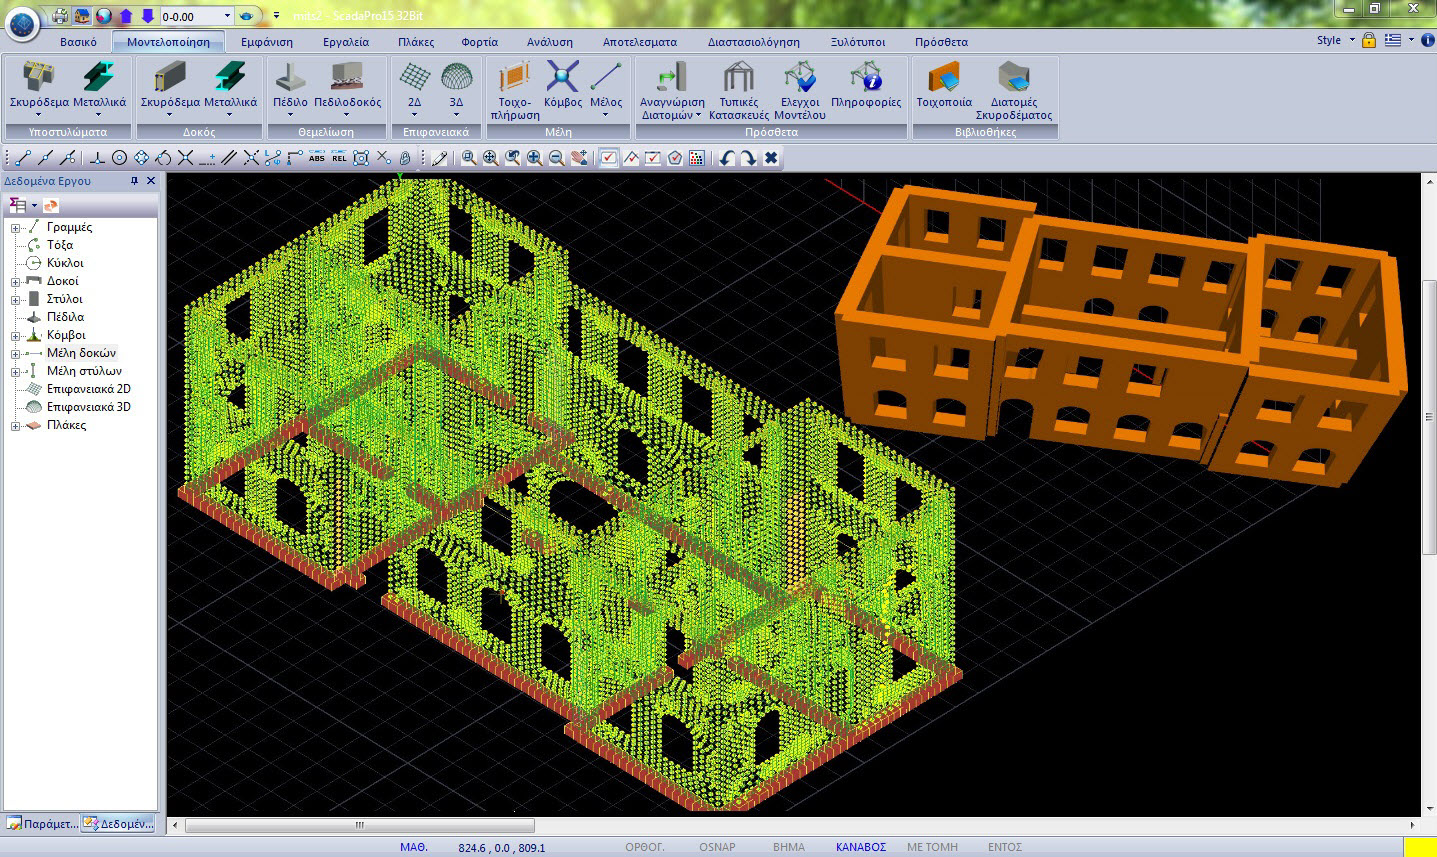The width and height of the screenshot is (1437, 857).
Task: Run Ελεγχοι Μοντέλου model checks
Action: (800, 92)
